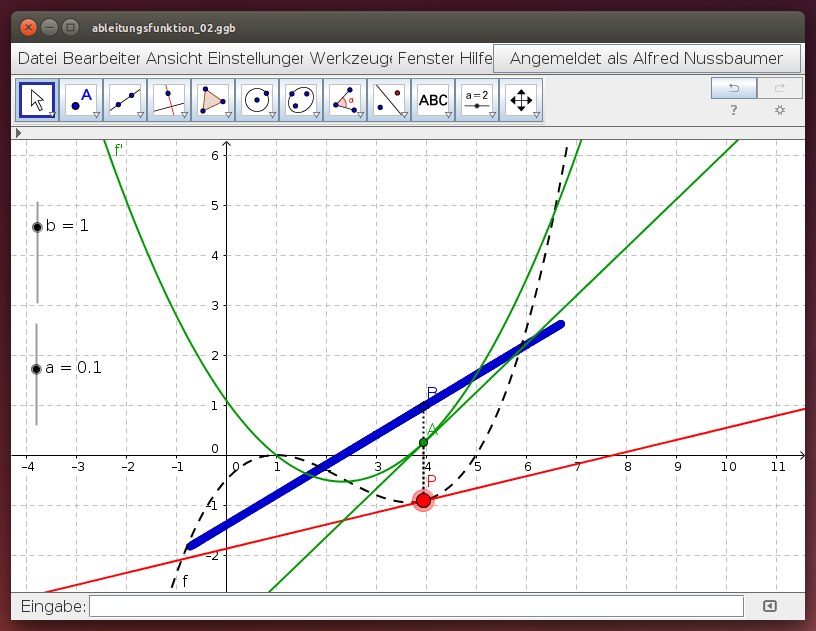The height and width of the screenshot is (631, 816).
Task: Expand the style bar triangle toggle
Action: [x=18, y=133]
